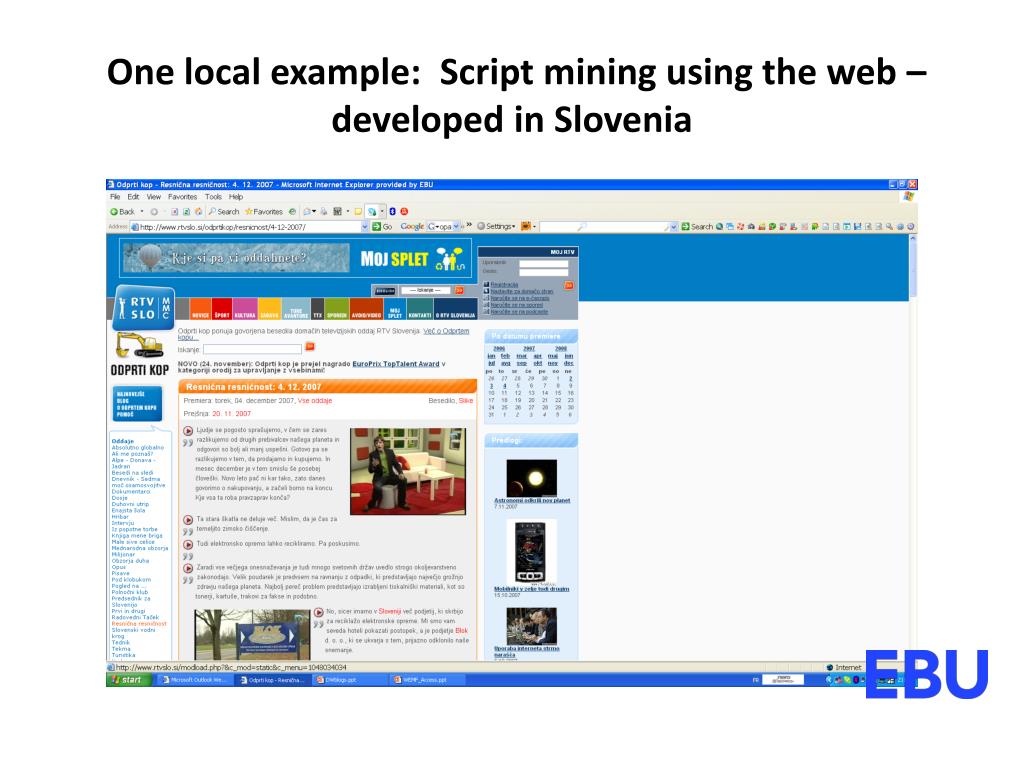Open the Help menu
Viewport: 1024px width, 768px height.
click(236, 197)
